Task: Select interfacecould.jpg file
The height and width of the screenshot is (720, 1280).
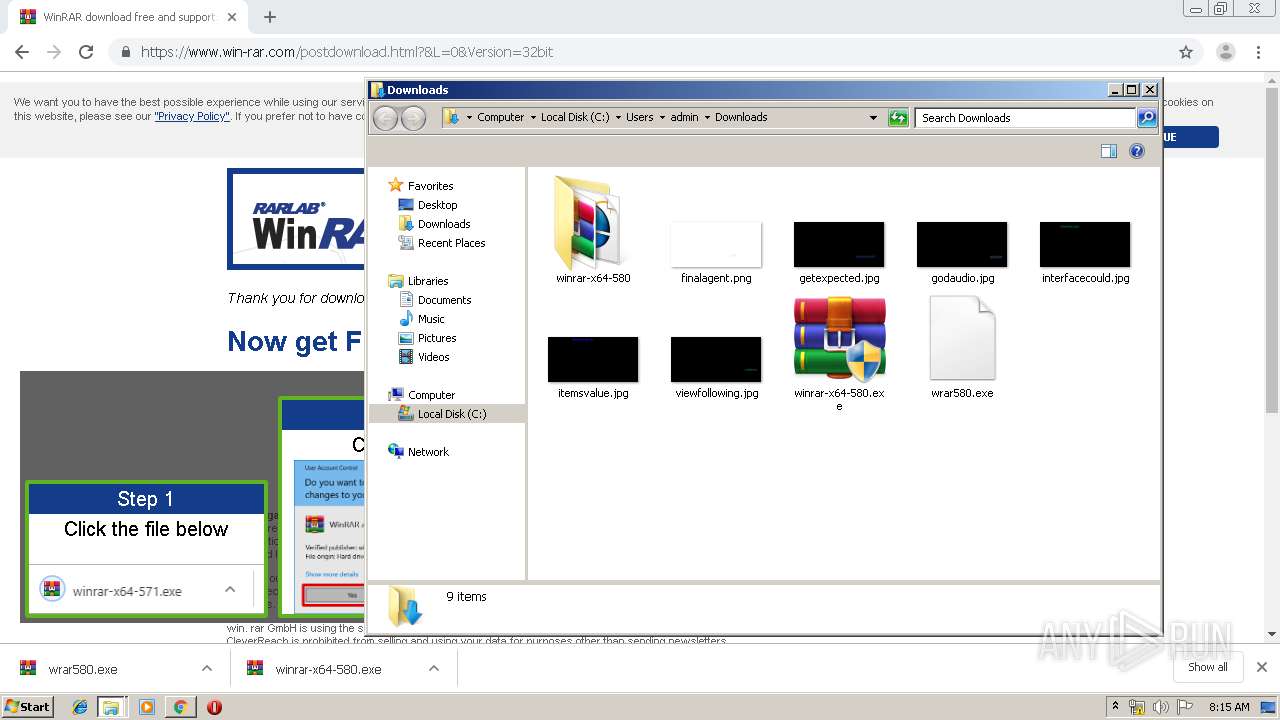Action: pos(1085,253)
